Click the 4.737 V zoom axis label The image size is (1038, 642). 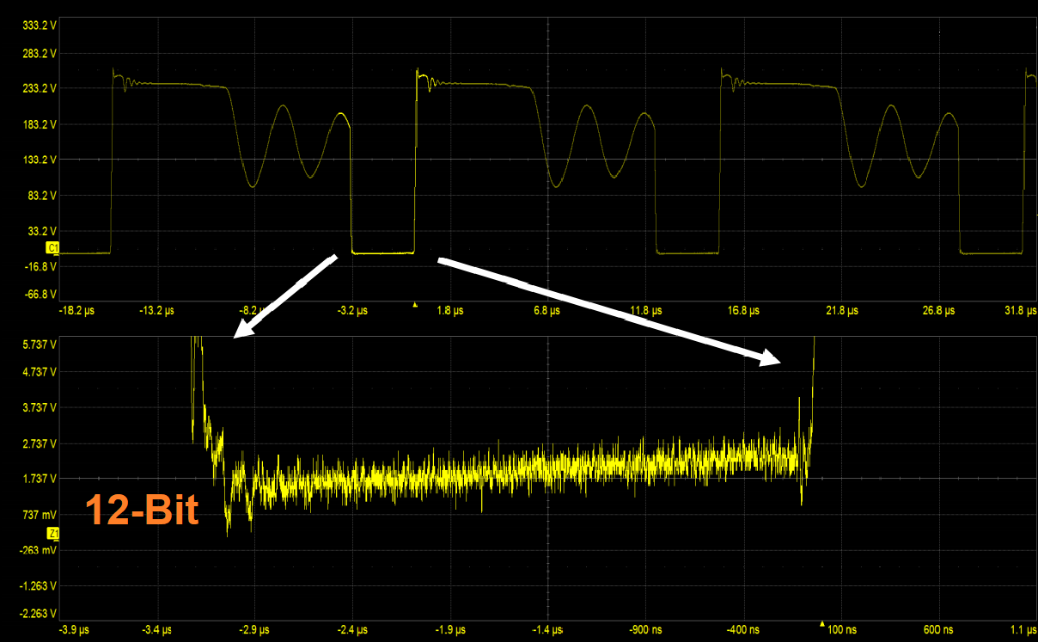click(x=39, y=372)
